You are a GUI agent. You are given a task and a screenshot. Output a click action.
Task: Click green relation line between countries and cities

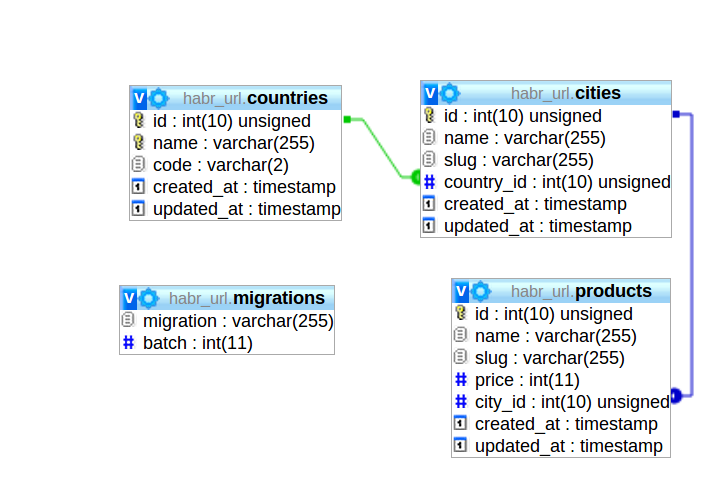[382, 148]
